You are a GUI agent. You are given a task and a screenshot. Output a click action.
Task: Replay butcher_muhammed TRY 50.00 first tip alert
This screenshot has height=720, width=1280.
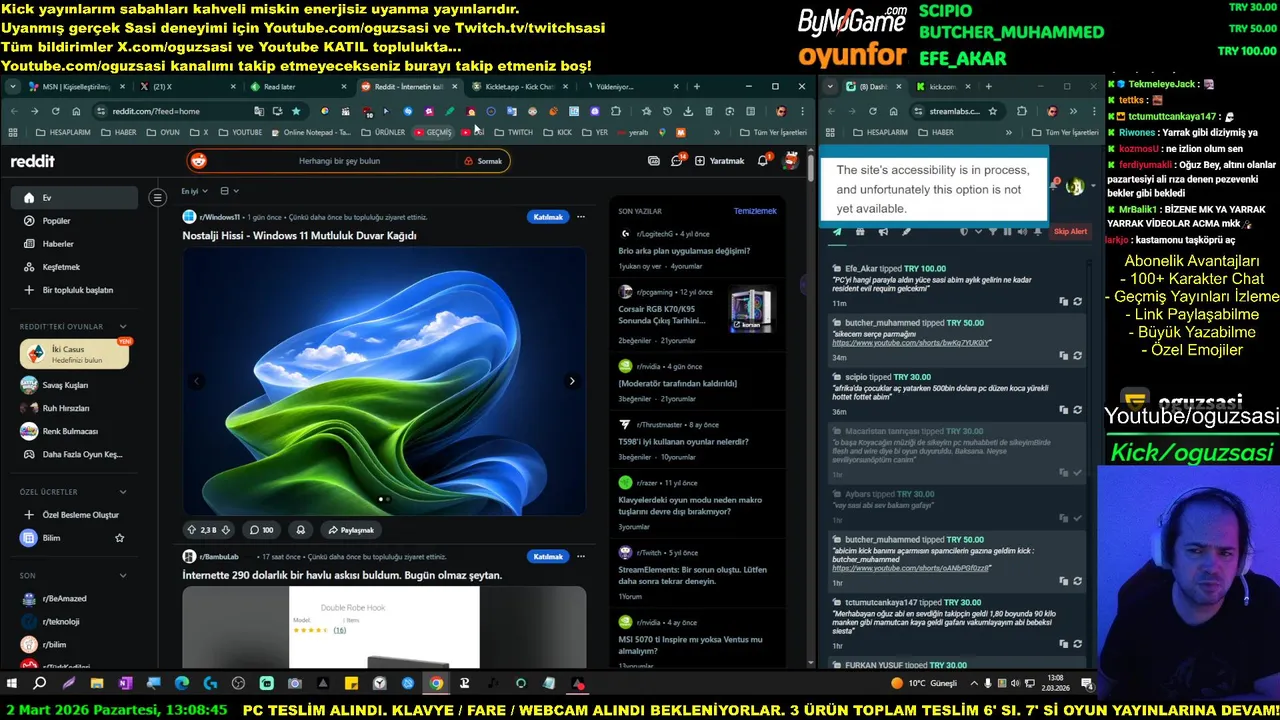pos(1078,355)
